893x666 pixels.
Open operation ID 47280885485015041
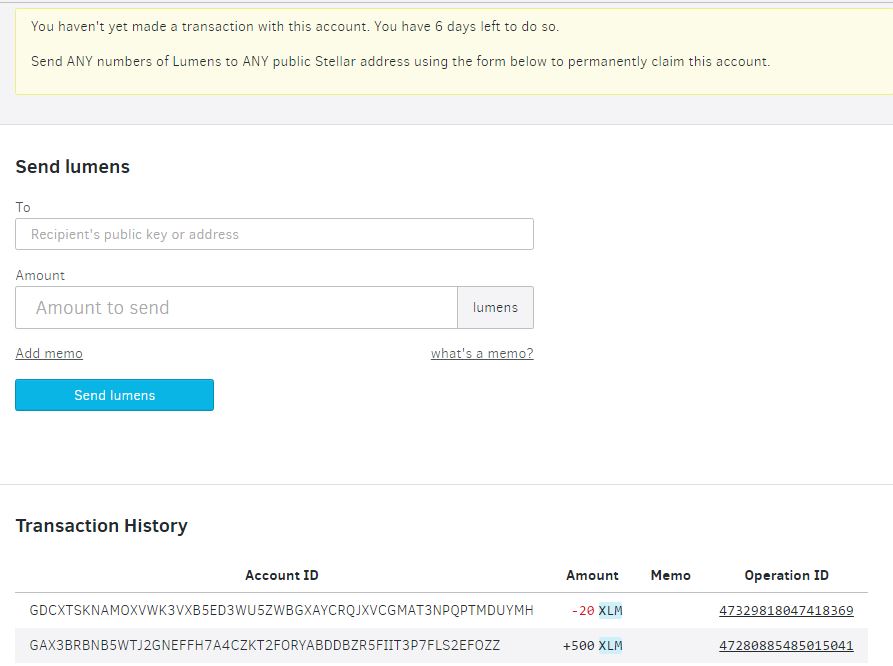click(786, 646)
